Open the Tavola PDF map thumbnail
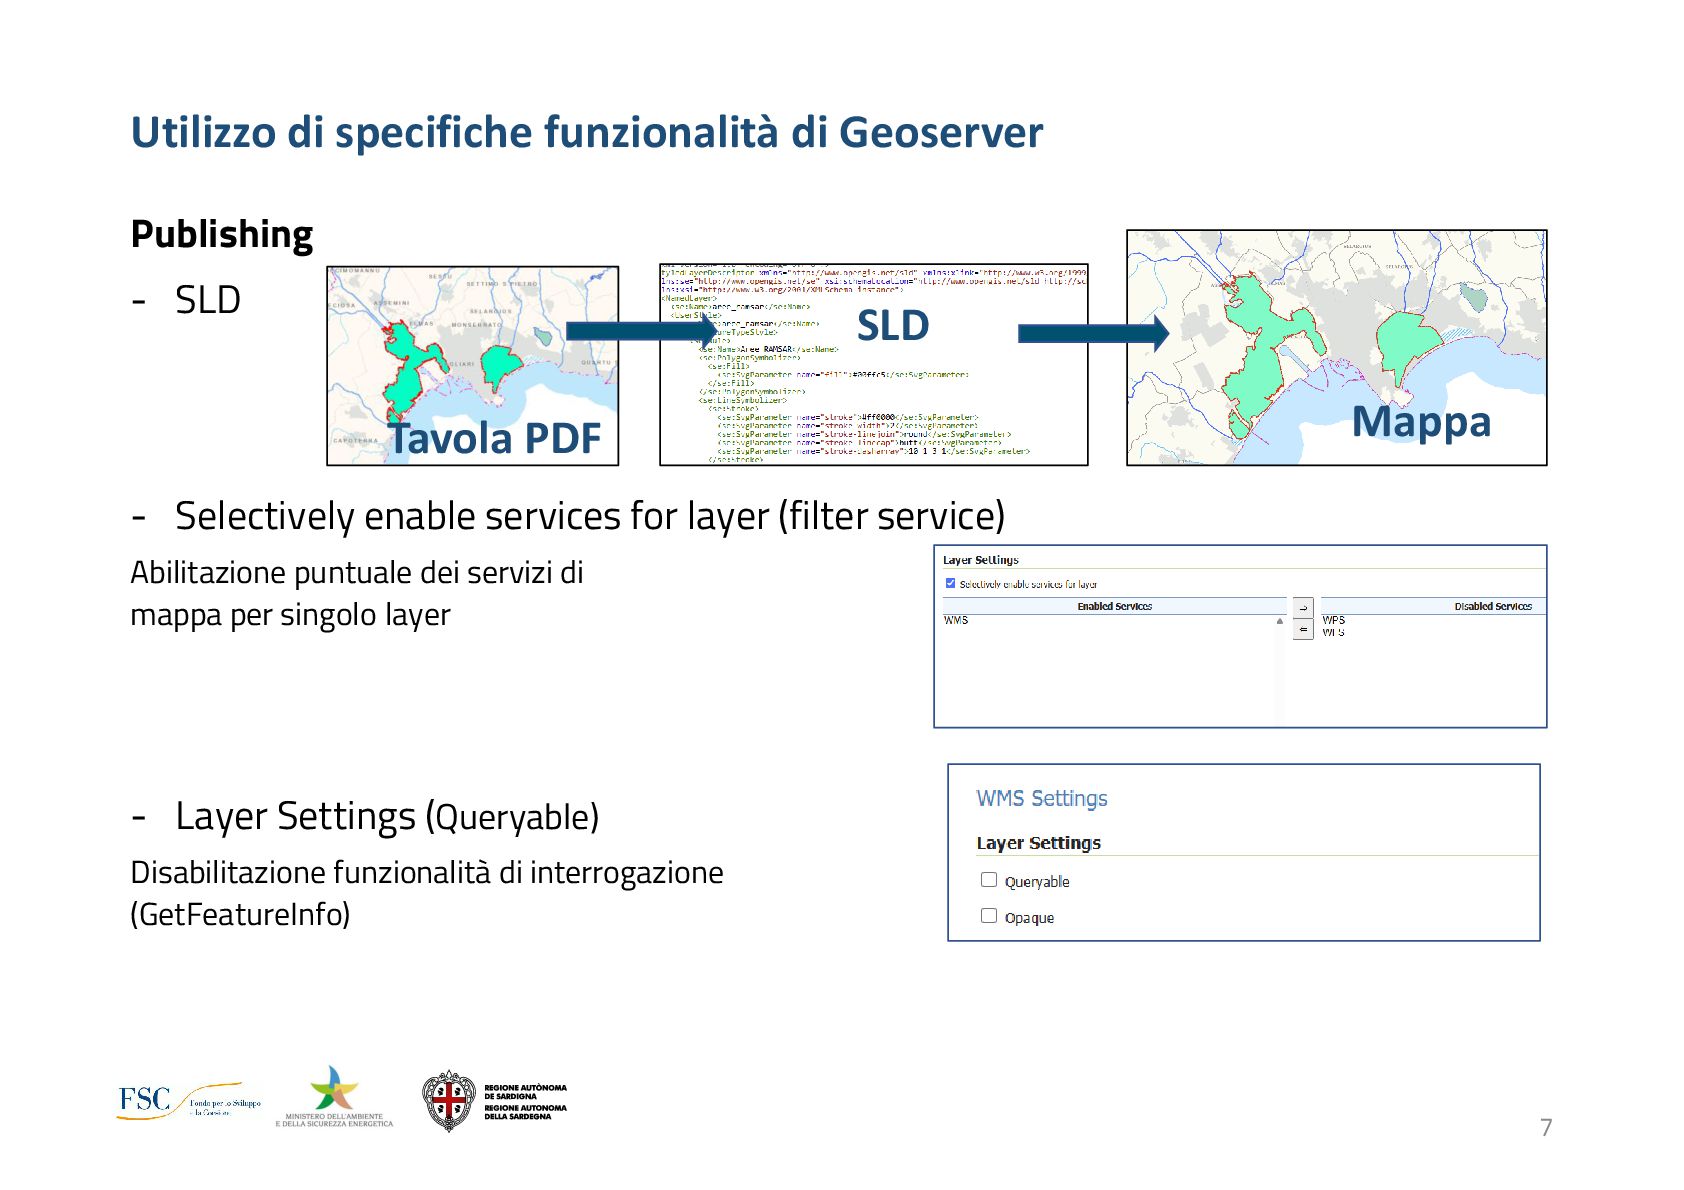This screenshot has width=1684, height=1190. [x=473, y=366]
